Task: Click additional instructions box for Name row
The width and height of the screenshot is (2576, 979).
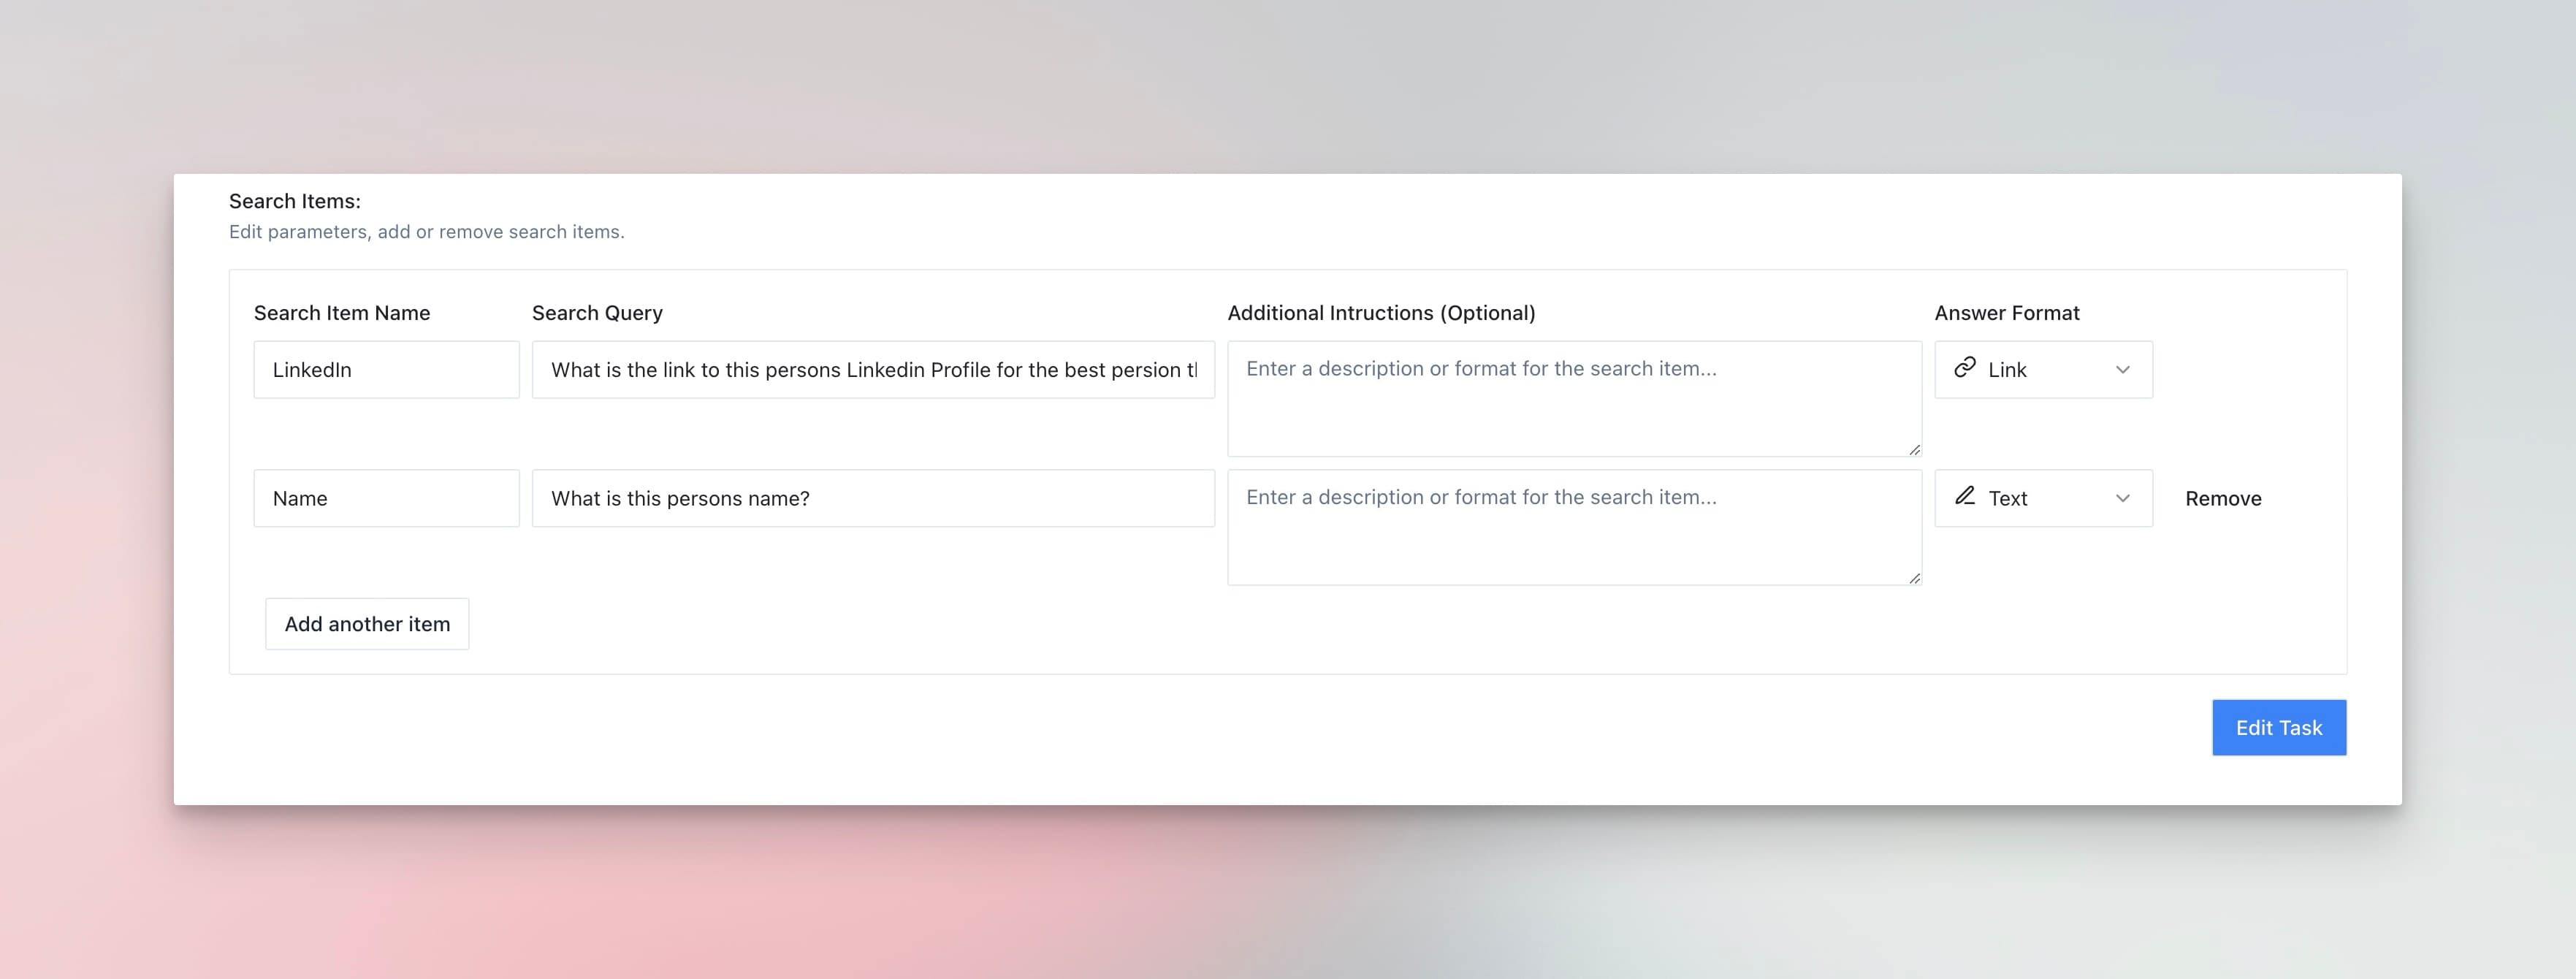Action: [x=1573, y=527]
